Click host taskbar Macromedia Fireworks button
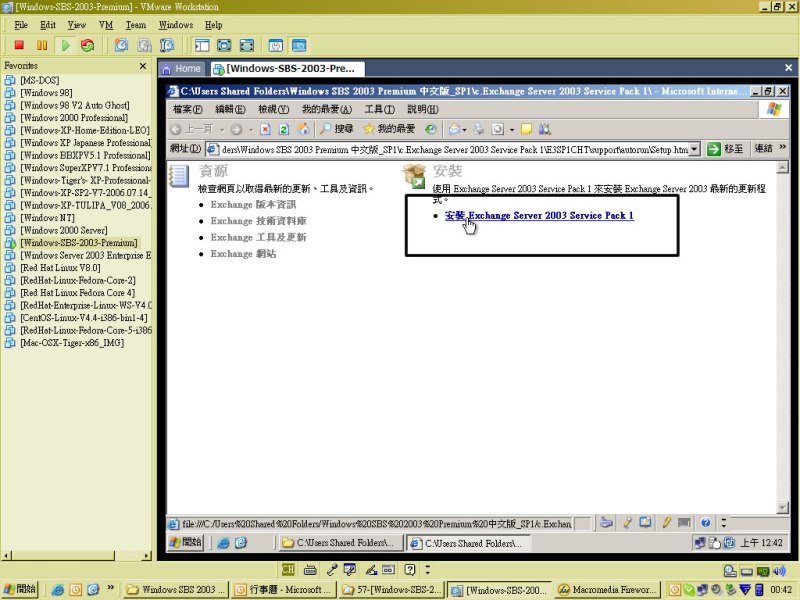This screenshot has width=800, height=600. point(608,590)
